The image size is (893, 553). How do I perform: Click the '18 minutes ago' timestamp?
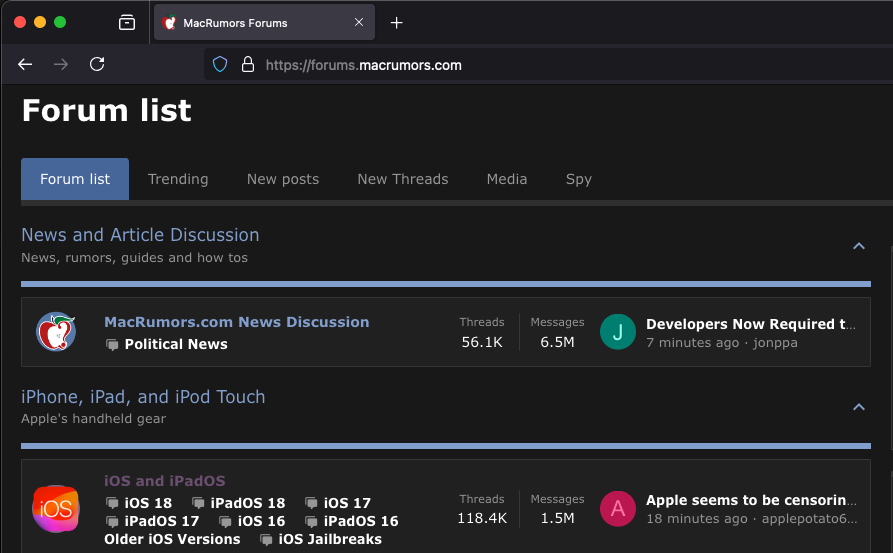click(x=697, y=519)
